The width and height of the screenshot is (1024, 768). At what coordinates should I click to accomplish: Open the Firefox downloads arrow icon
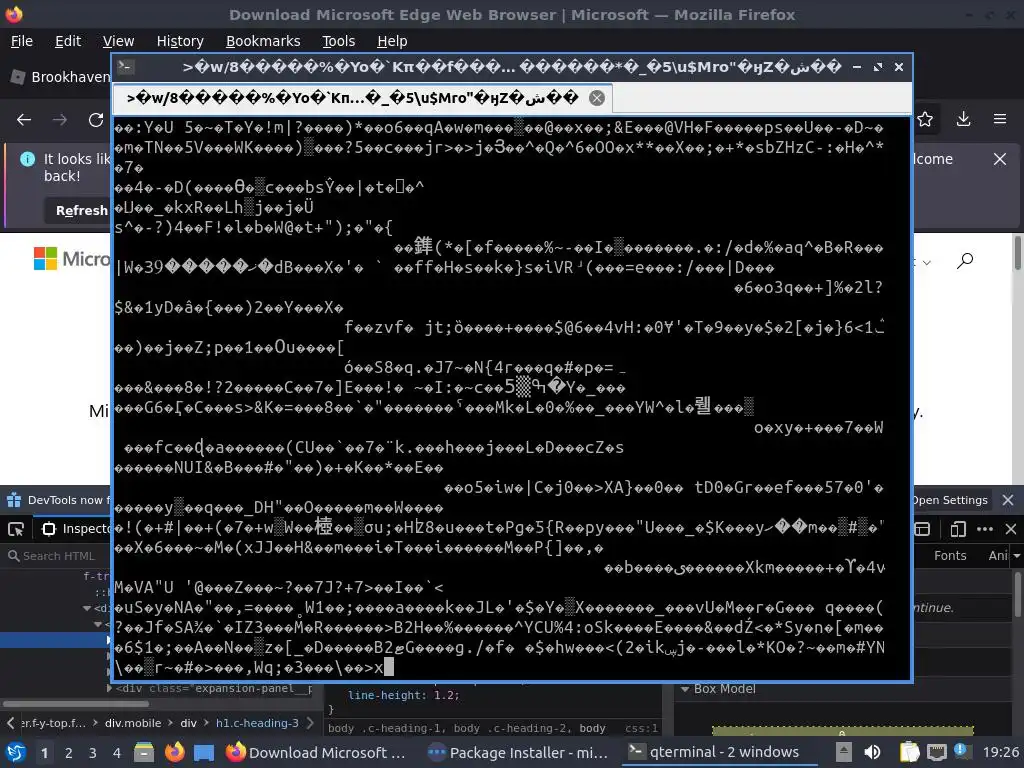point(963,120)
